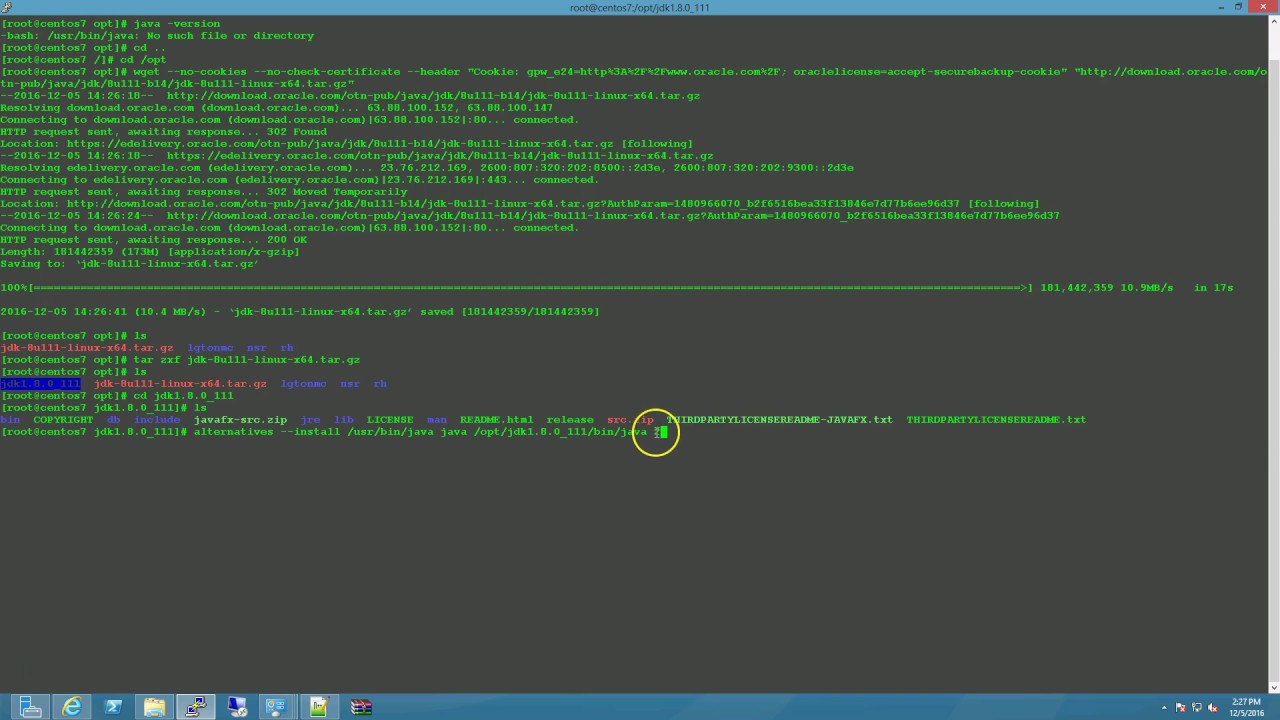The width and height of the screenshot is (1280, 720).
Task: Click the 'alternatives --install' command text
Action: [x=420, y=432]
